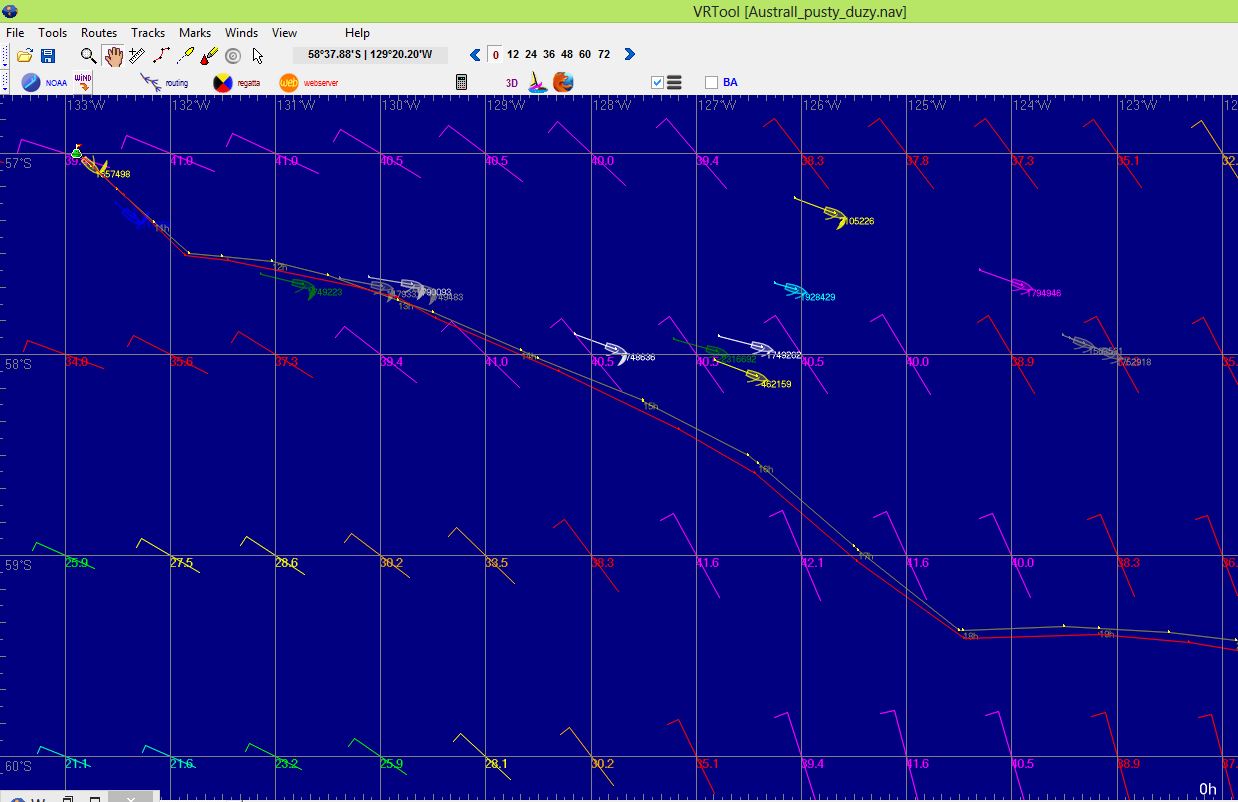Click the target circles mark tool
1238x802 pixels.
233,56
